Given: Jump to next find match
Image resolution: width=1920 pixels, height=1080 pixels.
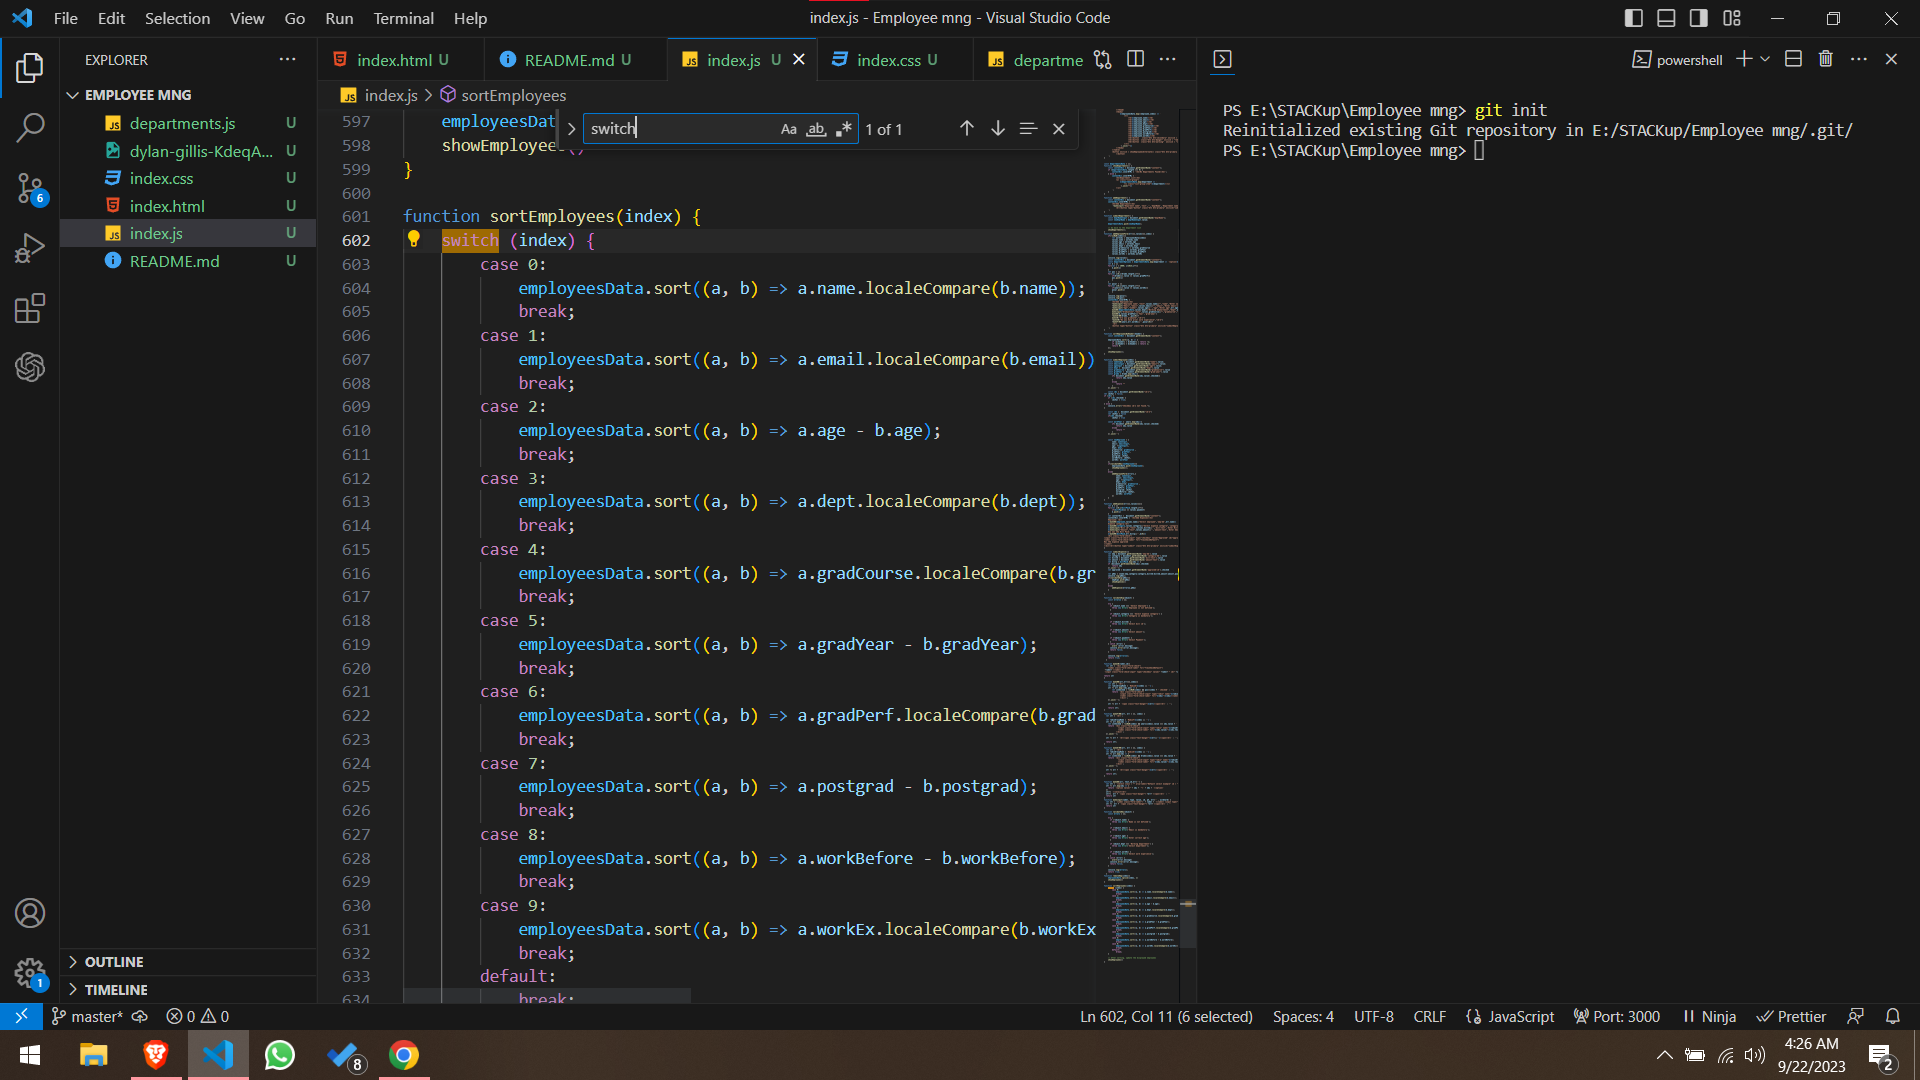Looking at the screenshot, I should tap(997, 129).
